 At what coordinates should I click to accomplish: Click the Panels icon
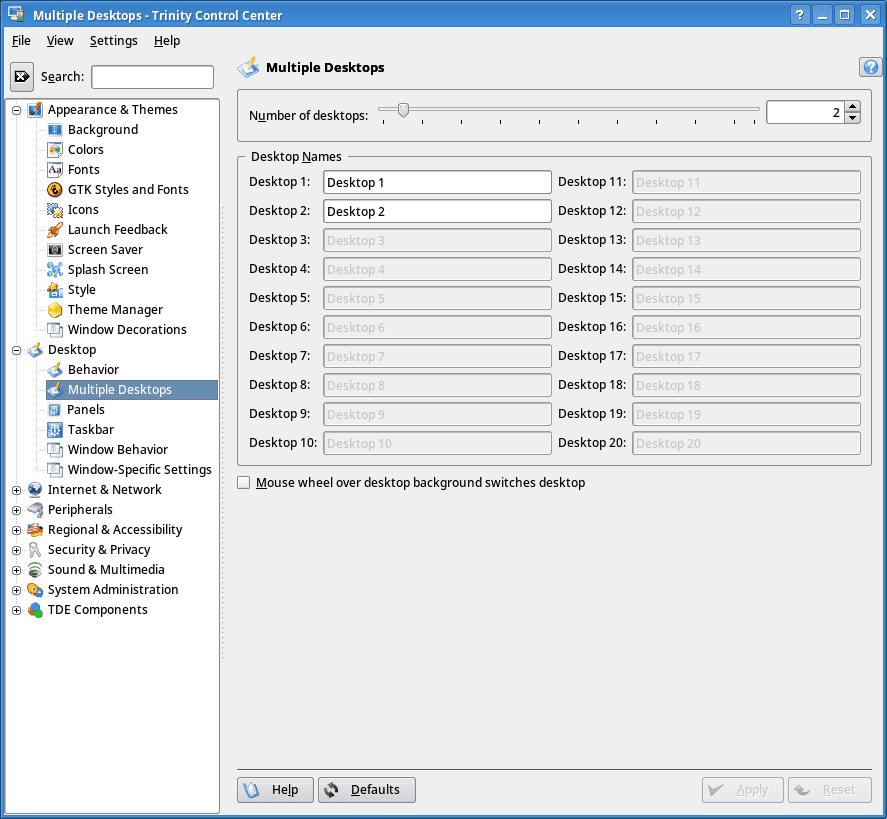coord(54,410)
